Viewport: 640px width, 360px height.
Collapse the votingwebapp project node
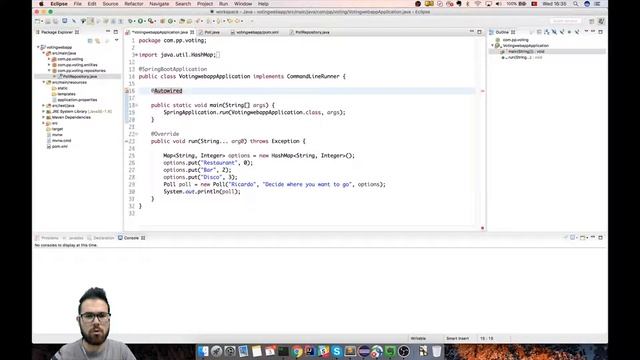pyautogui.click(x=38, y=47)
